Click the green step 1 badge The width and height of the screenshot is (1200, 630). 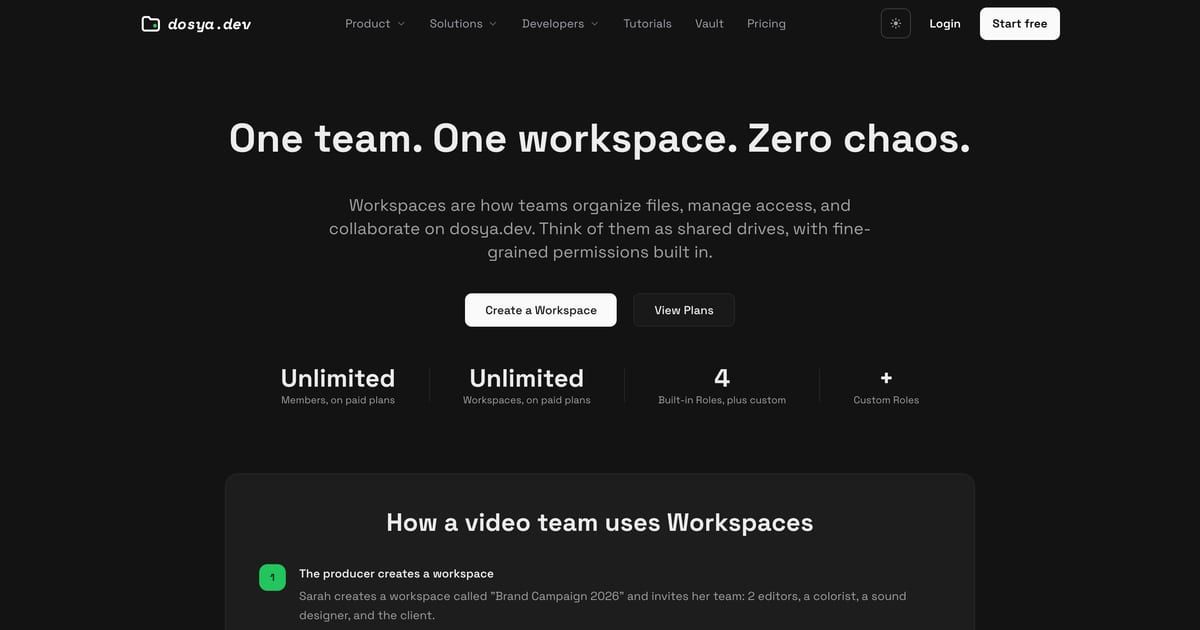pos(272,577)
